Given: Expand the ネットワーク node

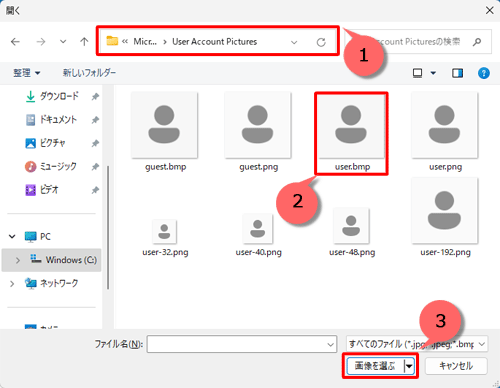Looking at the screenshot, I should 12,284.
